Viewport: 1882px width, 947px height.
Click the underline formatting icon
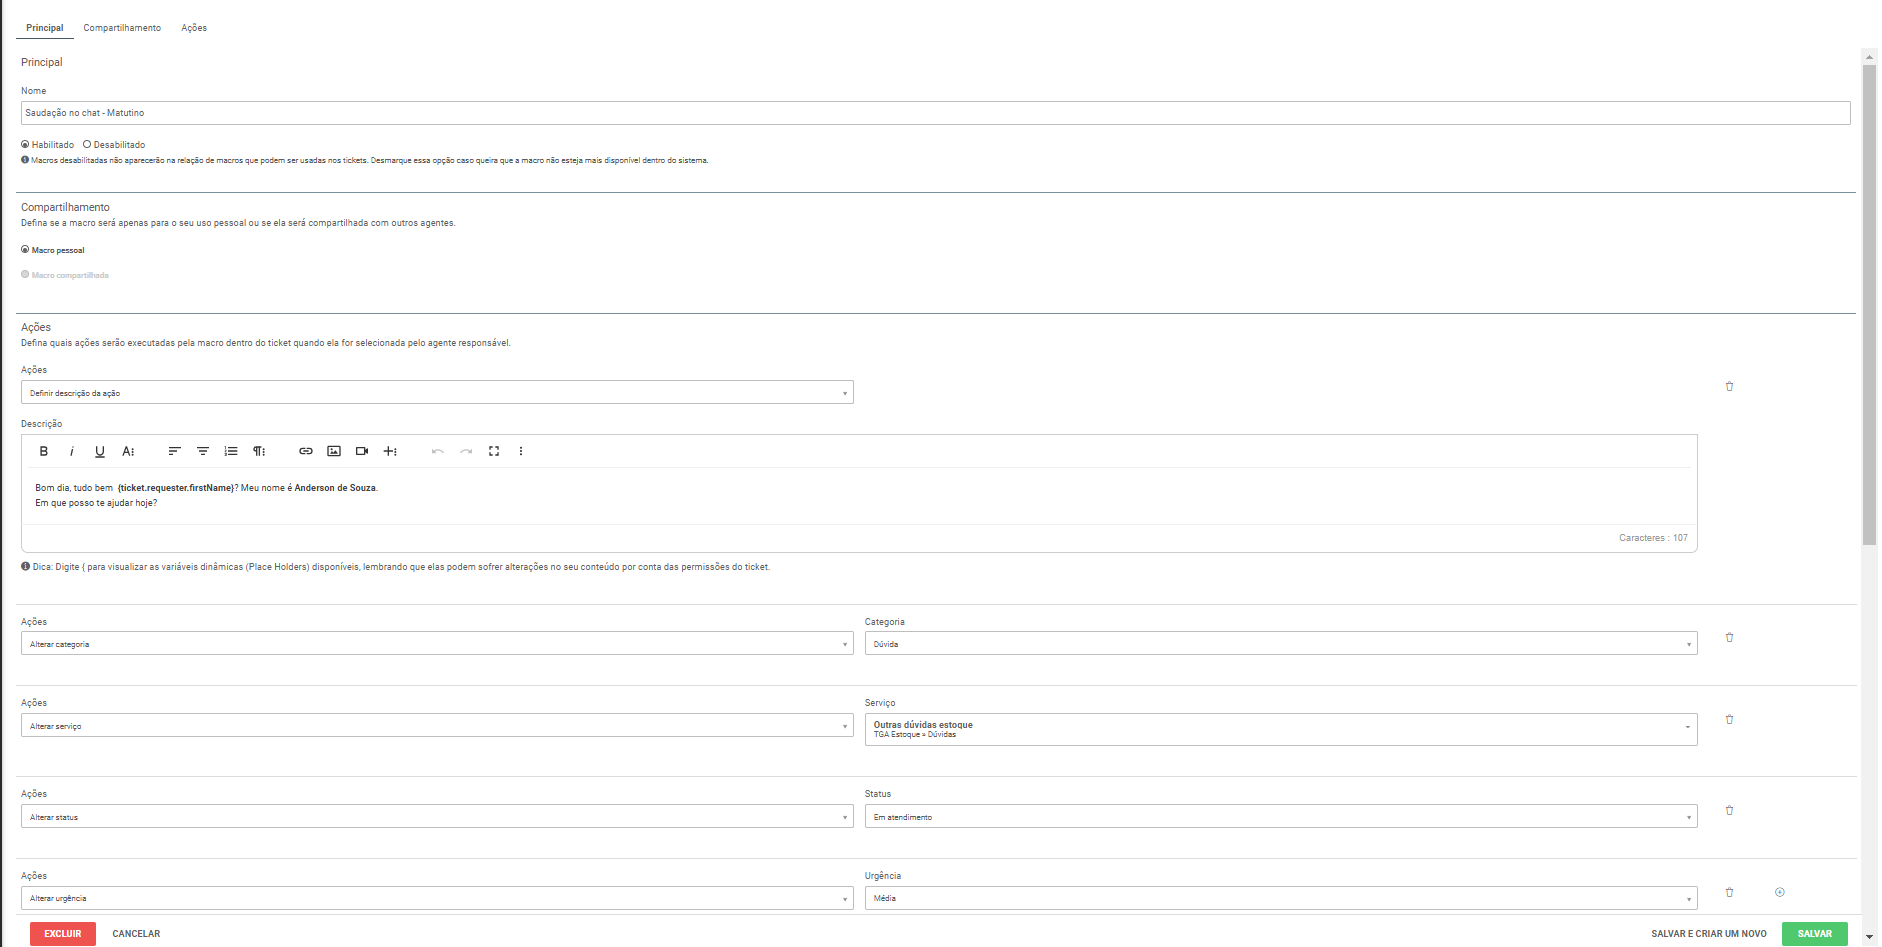100,451
